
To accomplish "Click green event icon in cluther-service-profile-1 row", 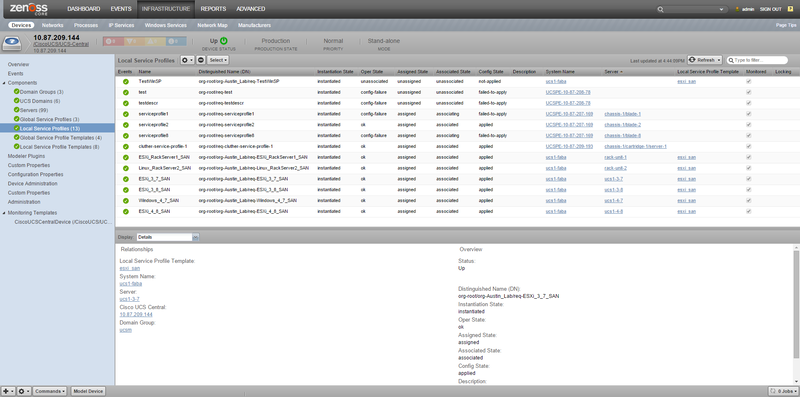I will (126, 146).
